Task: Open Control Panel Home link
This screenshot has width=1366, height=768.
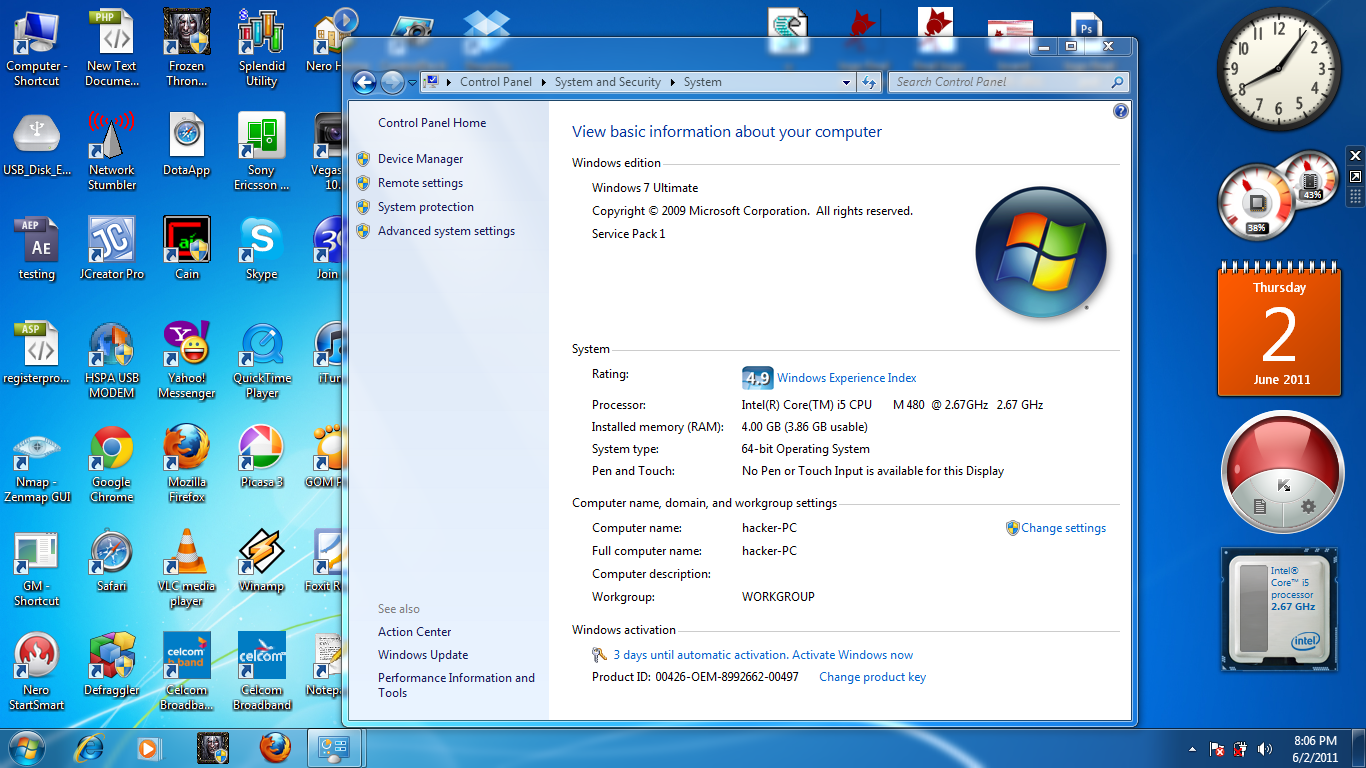Action: coord(432,123)
